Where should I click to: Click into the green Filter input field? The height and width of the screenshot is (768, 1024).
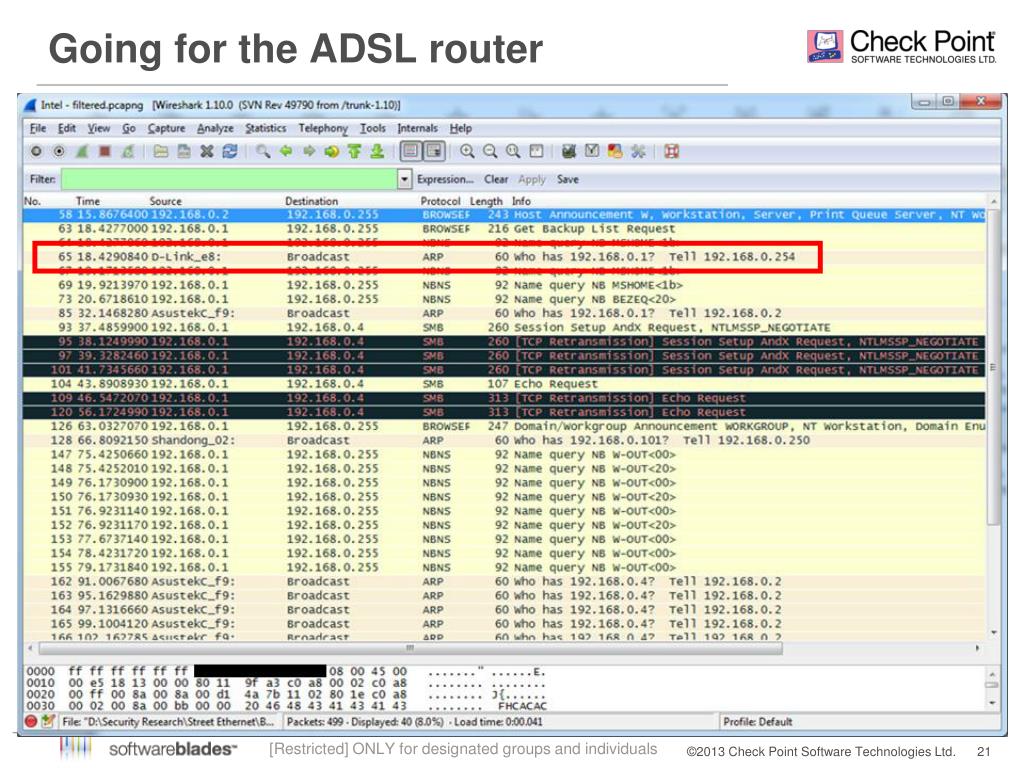pyautogui.click(x=229, y=179)
